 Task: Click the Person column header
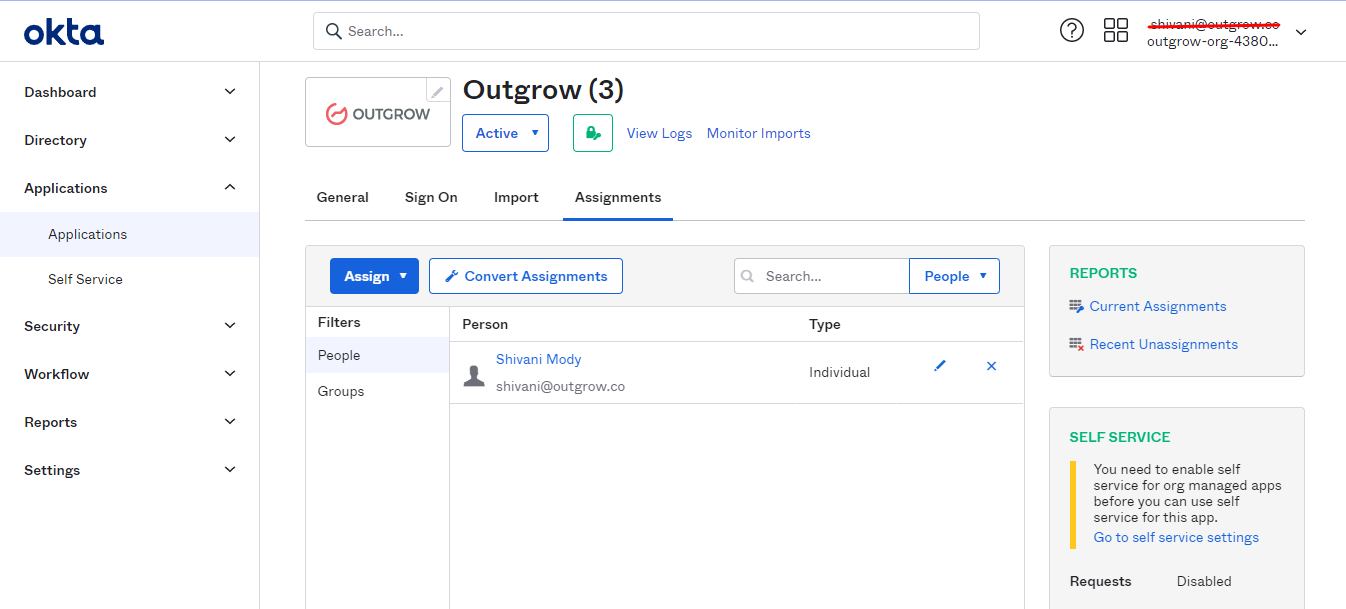485,324
